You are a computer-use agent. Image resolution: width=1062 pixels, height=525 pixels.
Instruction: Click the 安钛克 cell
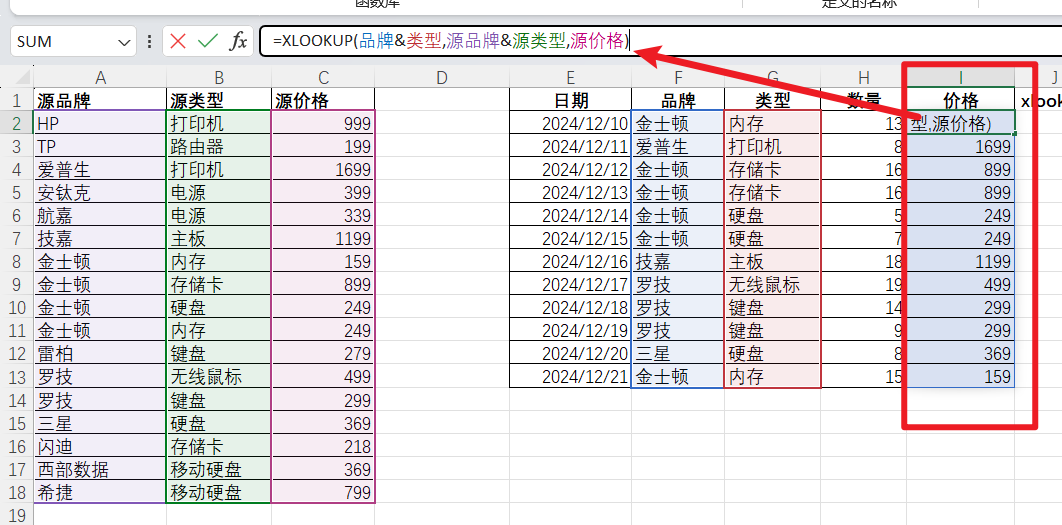point(100,192)
